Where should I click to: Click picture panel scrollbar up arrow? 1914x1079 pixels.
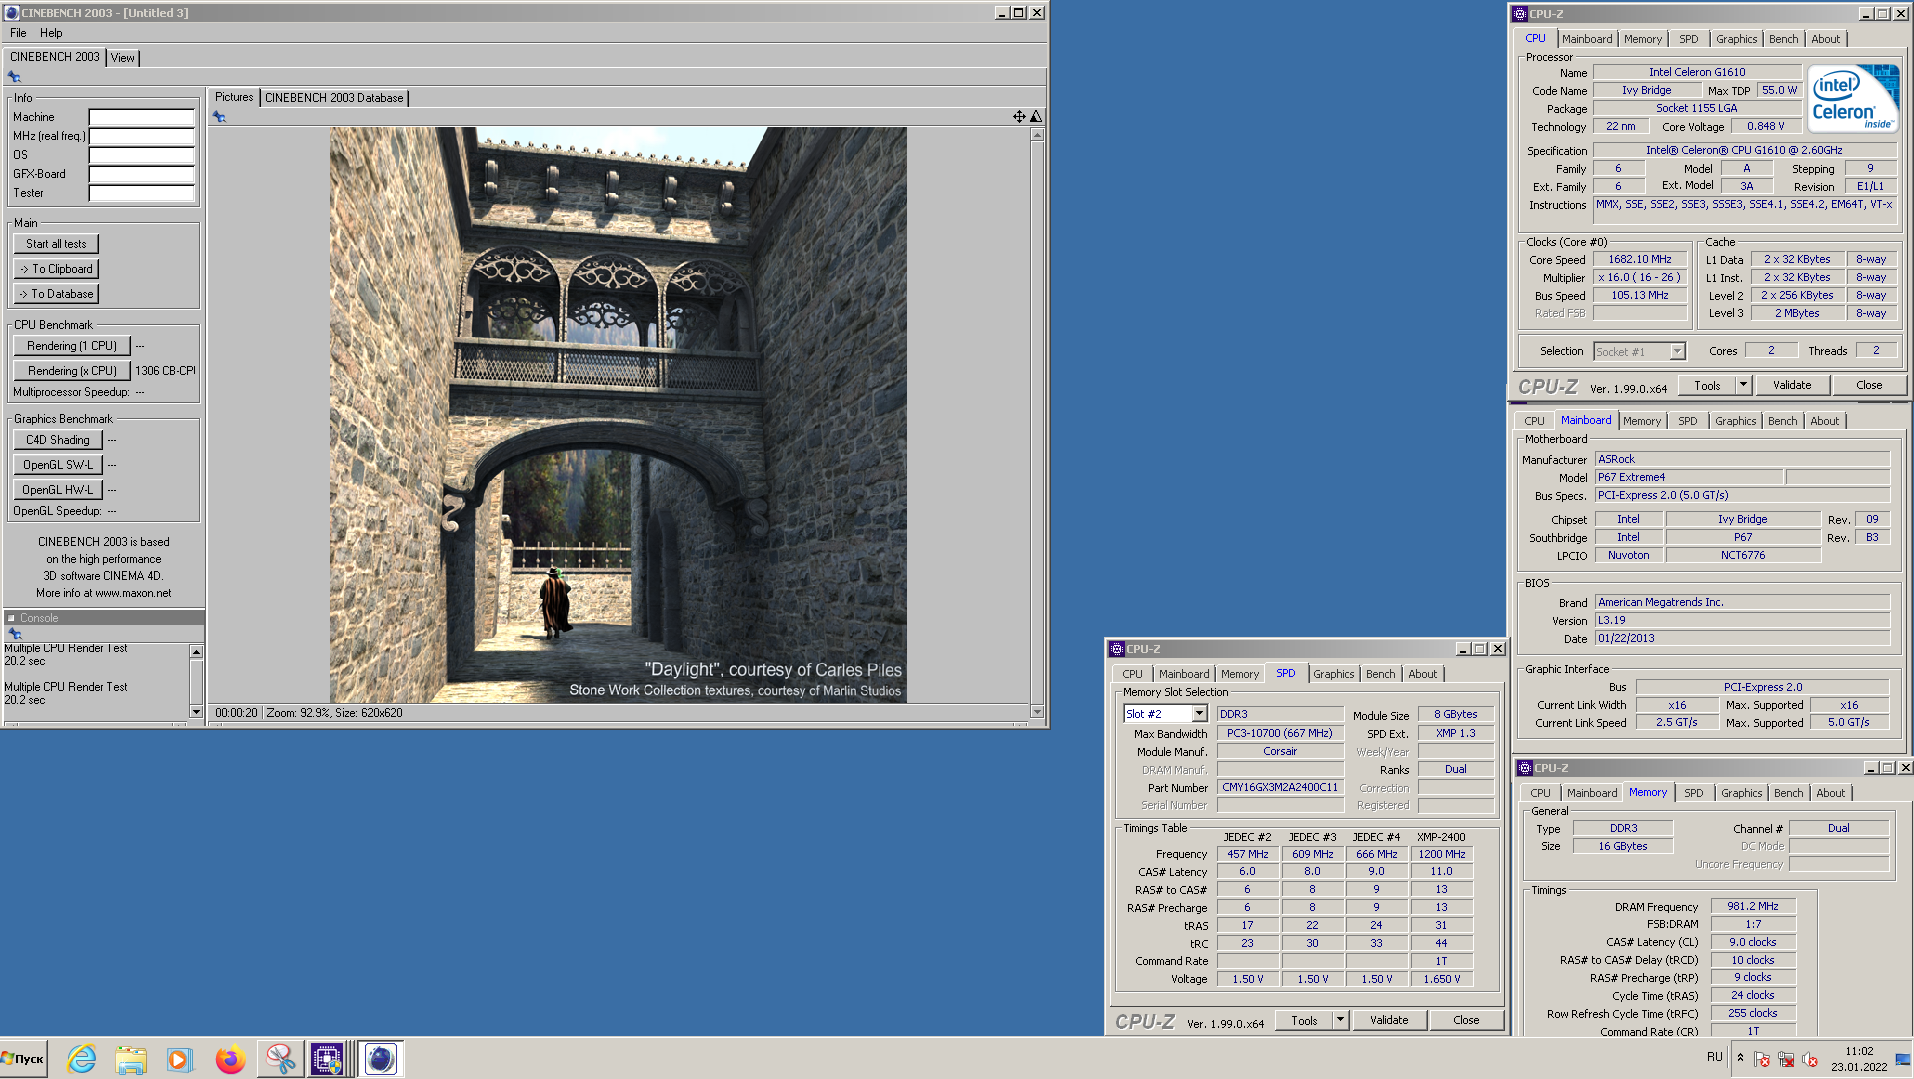(x=1037, y=134)
